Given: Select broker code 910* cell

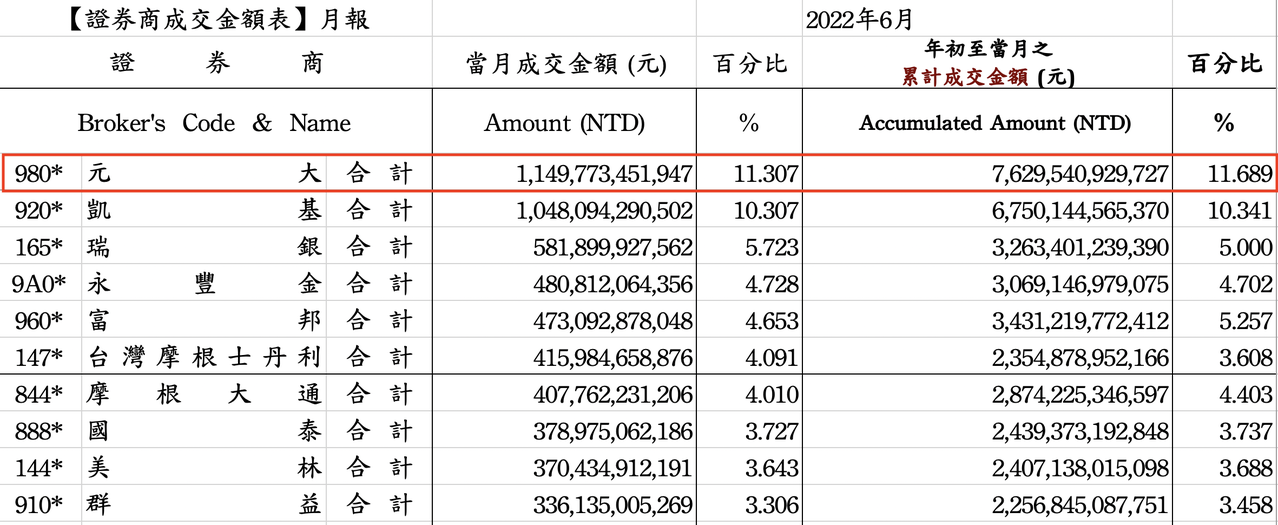Looking at the screenshot, I should coord(39,504).
